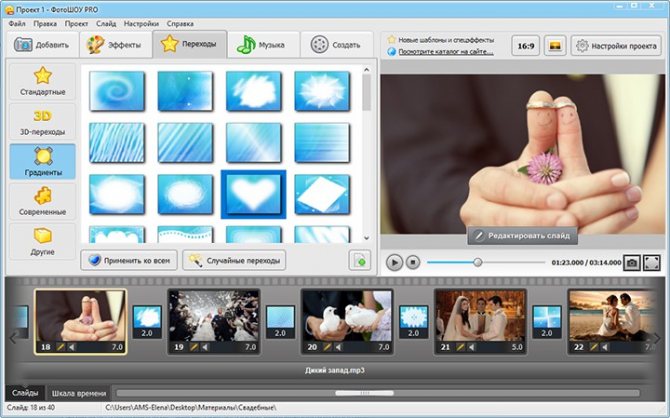
Task: Click the preview playback progress slider
Action: pos(478,262)
